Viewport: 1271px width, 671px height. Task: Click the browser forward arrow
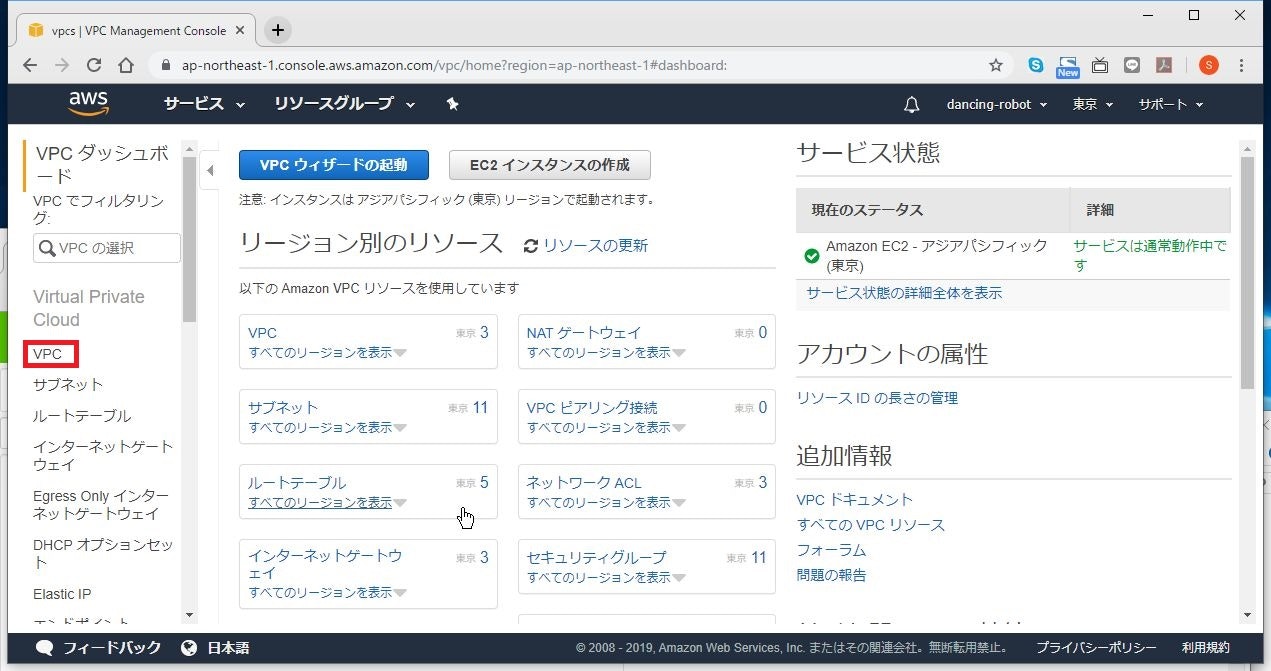[x=62, y=65]
